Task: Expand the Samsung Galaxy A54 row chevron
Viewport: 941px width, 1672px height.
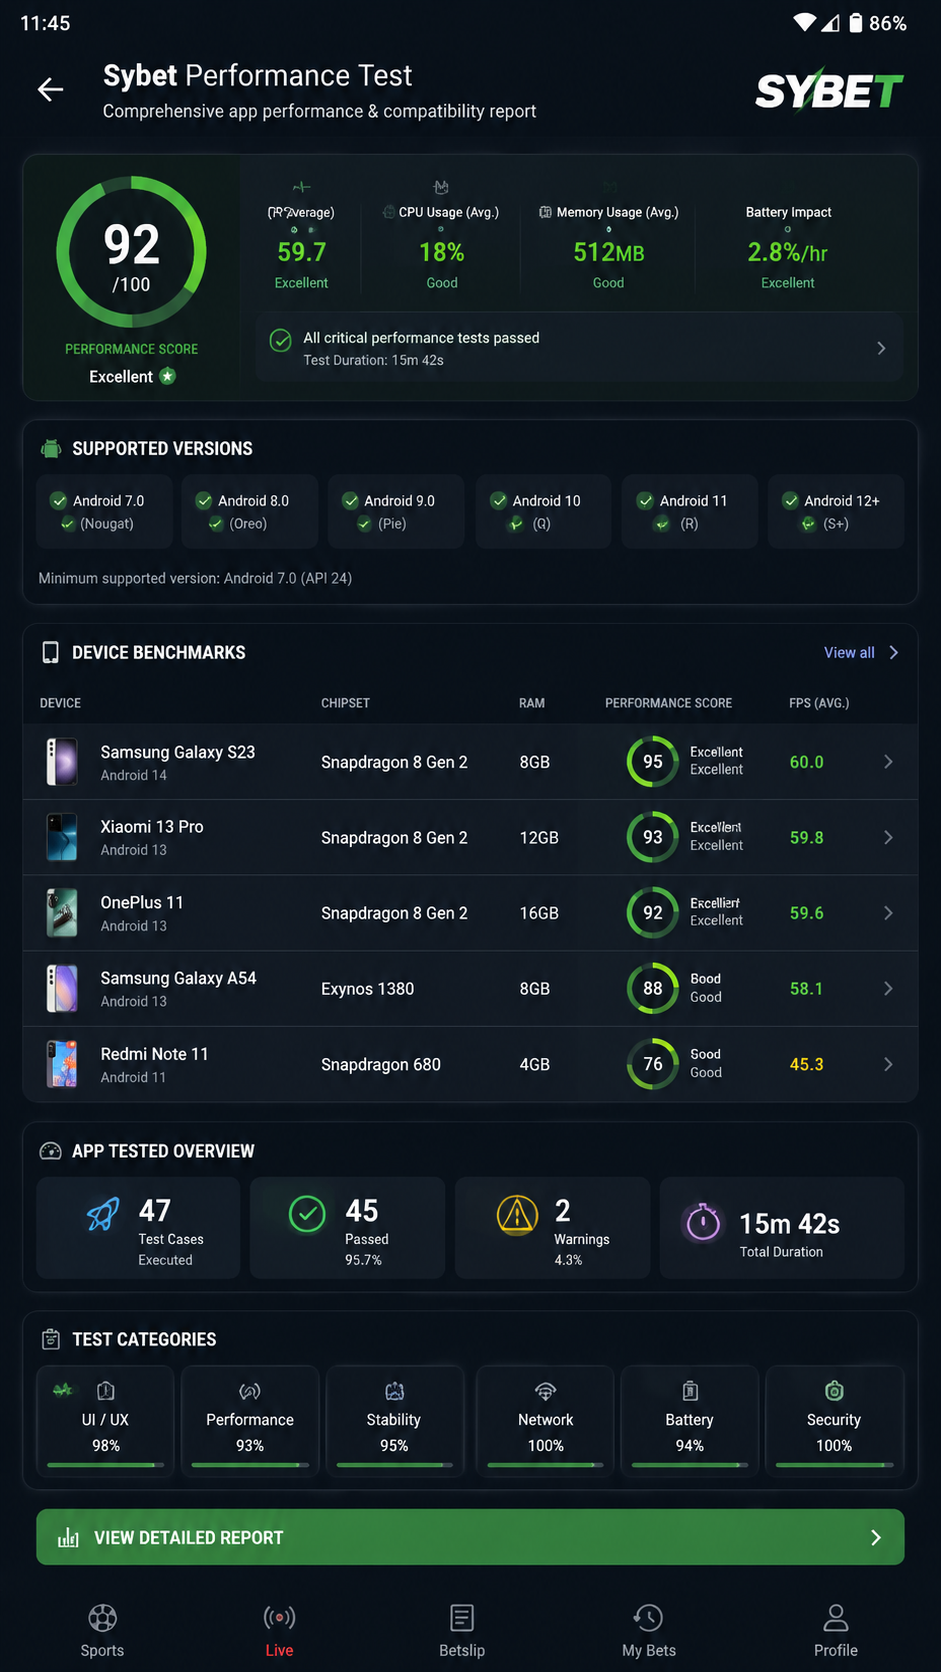Action: pos(888,989)
